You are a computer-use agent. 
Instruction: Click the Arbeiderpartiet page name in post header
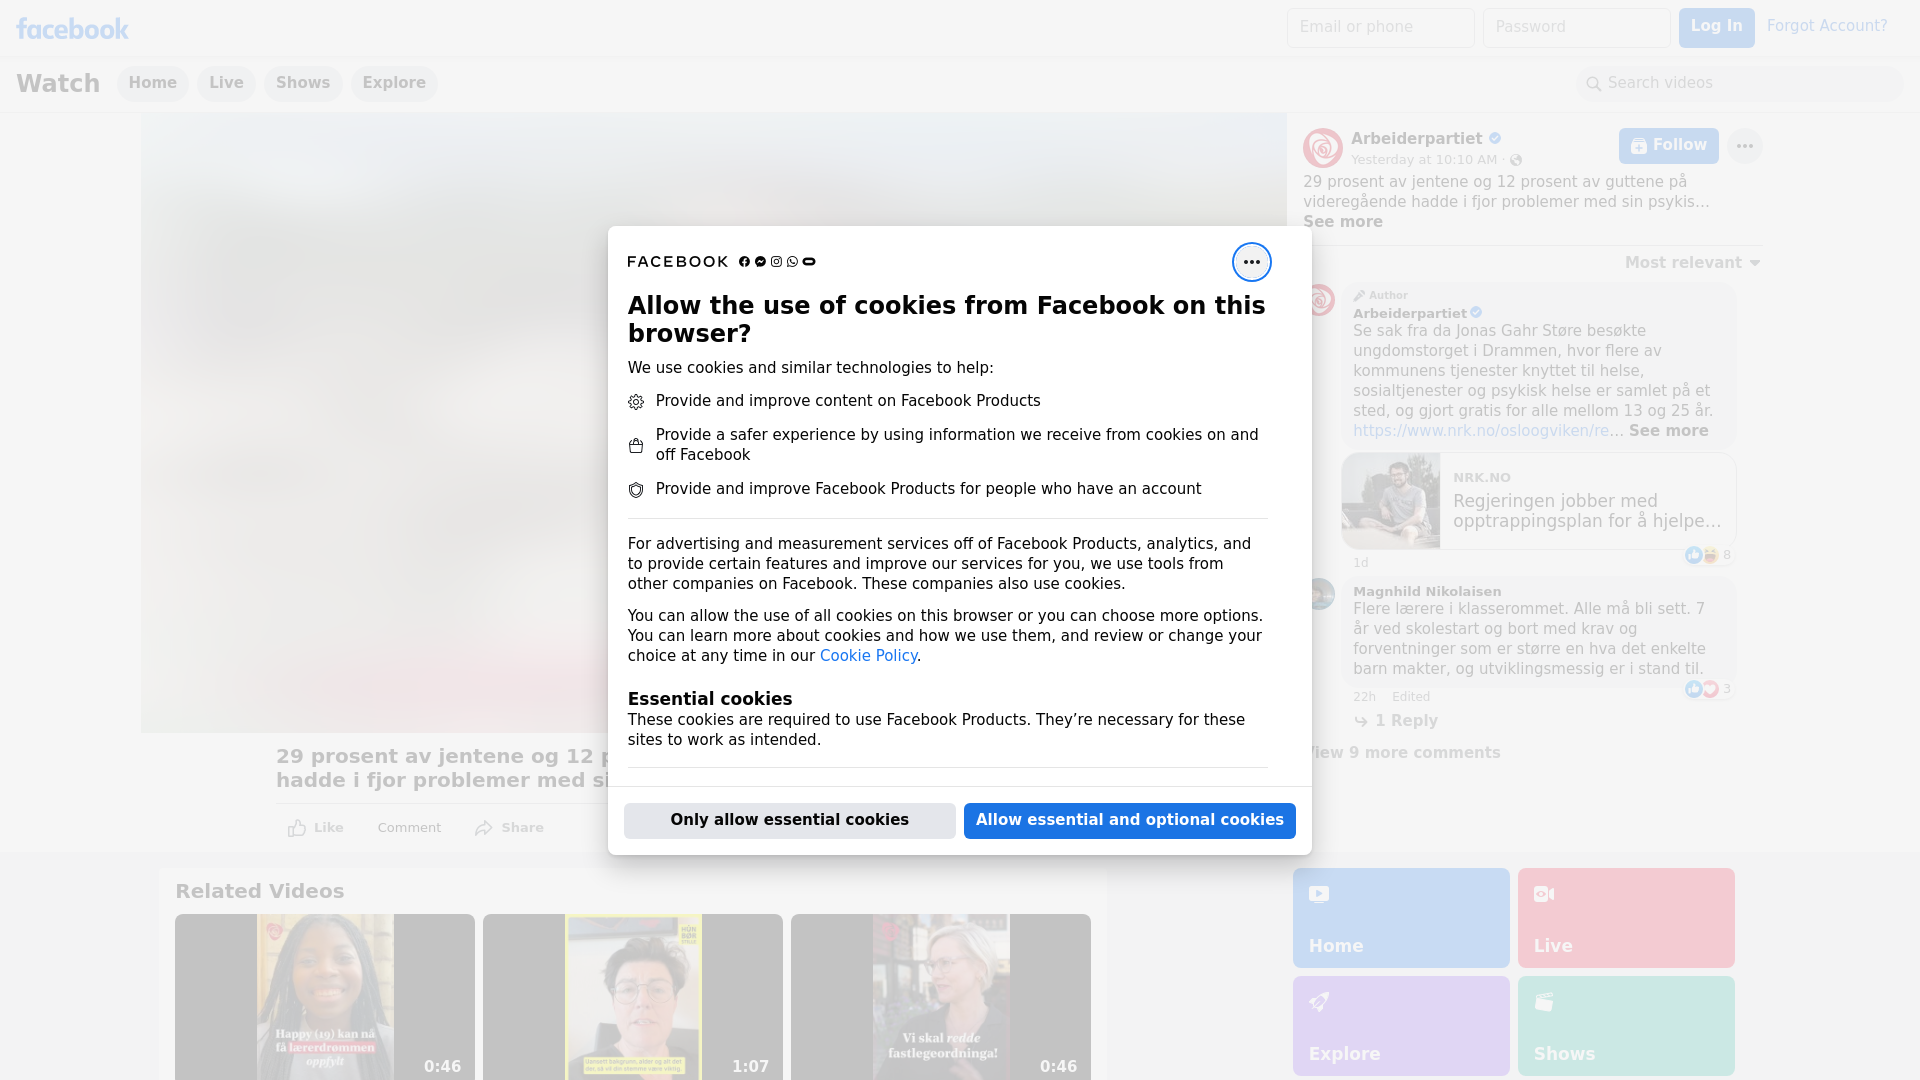tap(1416, 139)
